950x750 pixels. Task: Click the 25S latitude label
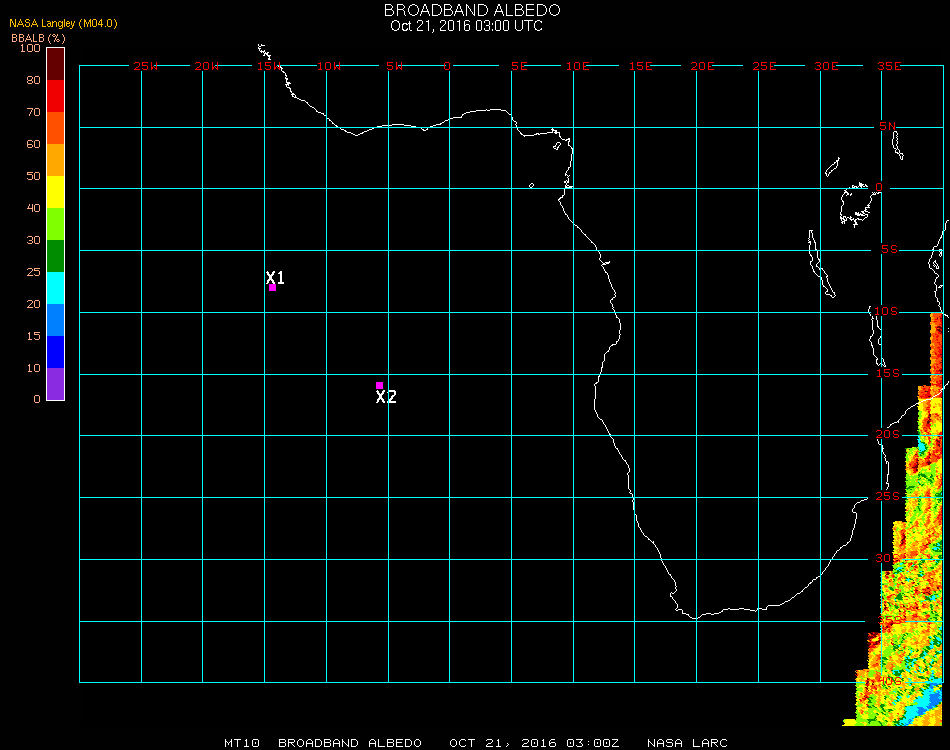point(888,496)
